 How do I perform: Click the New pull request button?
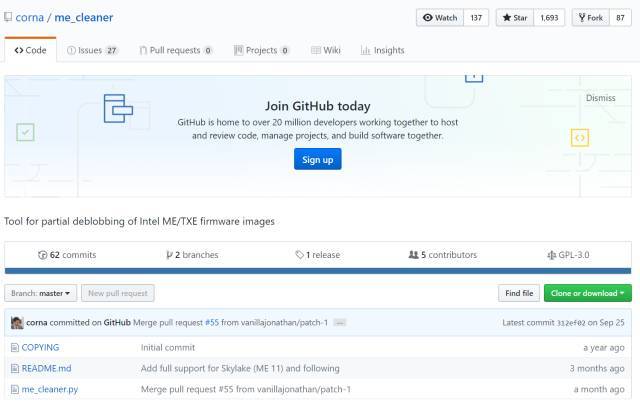click(118, 293)
